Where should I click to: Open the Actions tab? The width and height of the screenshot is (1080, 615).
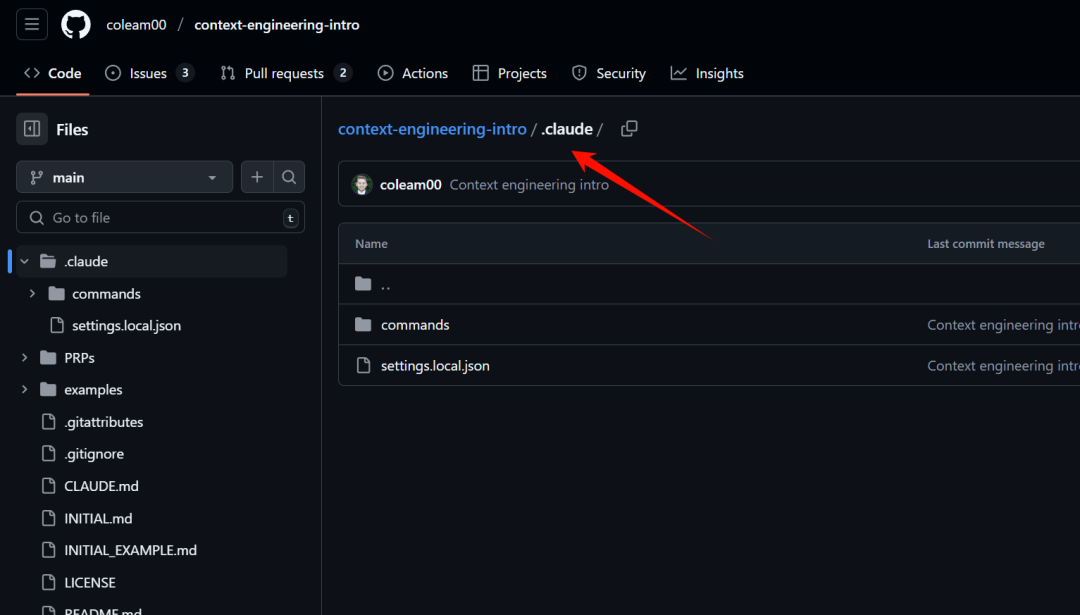click(x=413, y=73)
